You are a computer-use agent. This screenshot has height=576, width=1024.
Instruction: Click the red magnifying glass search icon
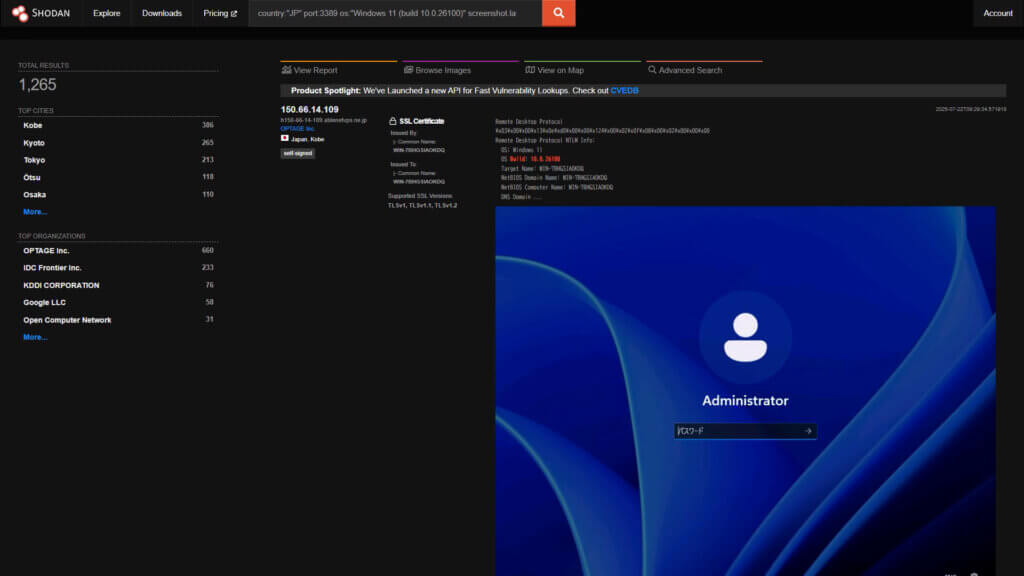tap(558, 13)
